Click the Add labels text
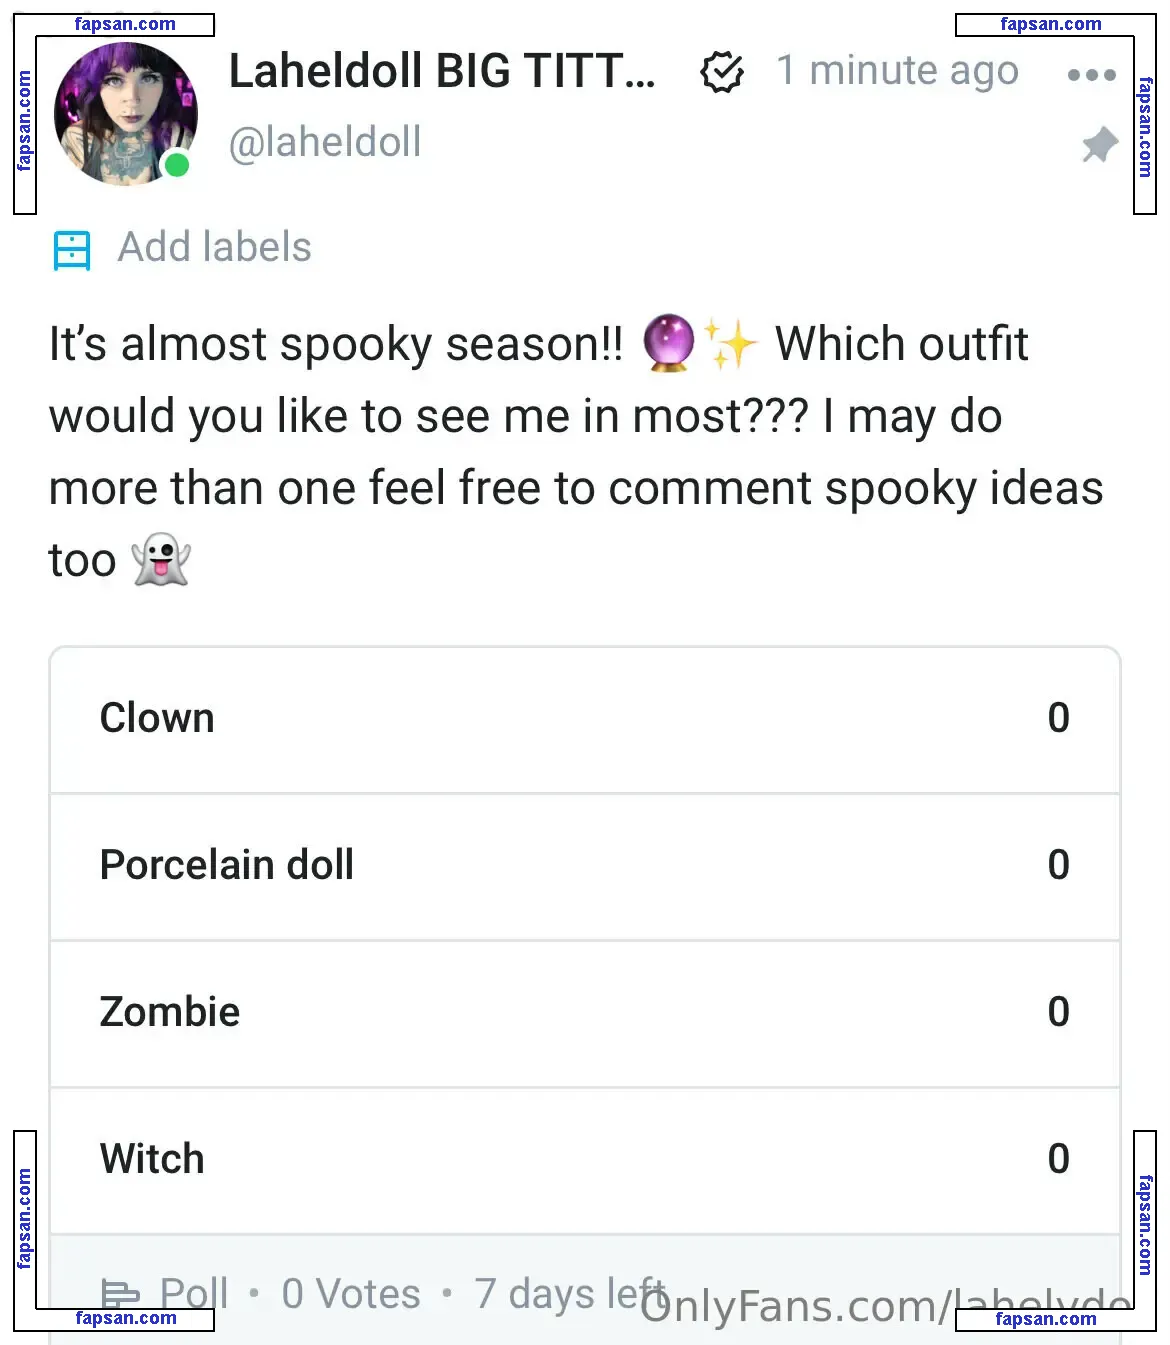This screenshot has width=1170, height=1345. click(x=214, y=247)
